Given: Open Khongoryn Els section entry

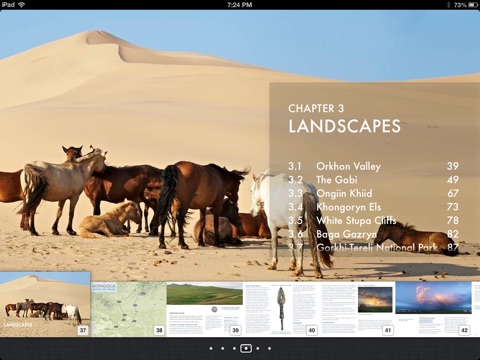Looking at the screenshot, I should click(x=373, y=207).
